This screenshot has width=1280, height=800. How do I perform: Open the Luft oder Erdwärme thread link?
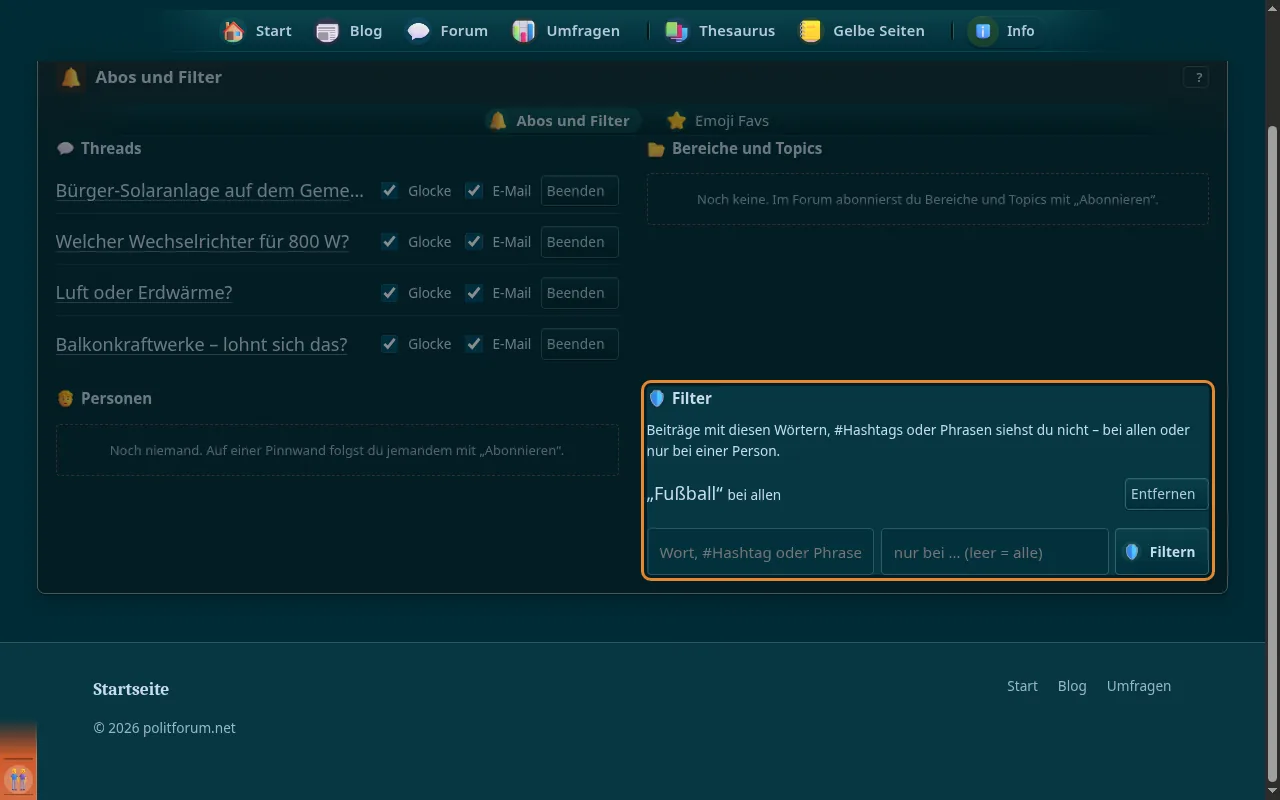[x=144, y=293]
